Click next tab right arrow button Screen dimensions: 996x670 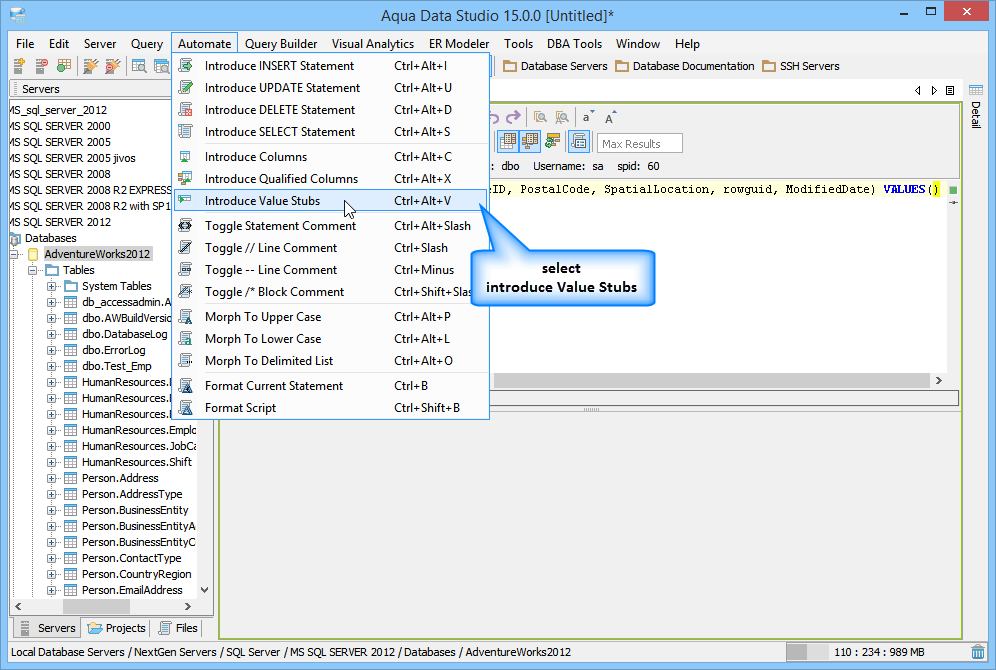click(x=934, y=90)
